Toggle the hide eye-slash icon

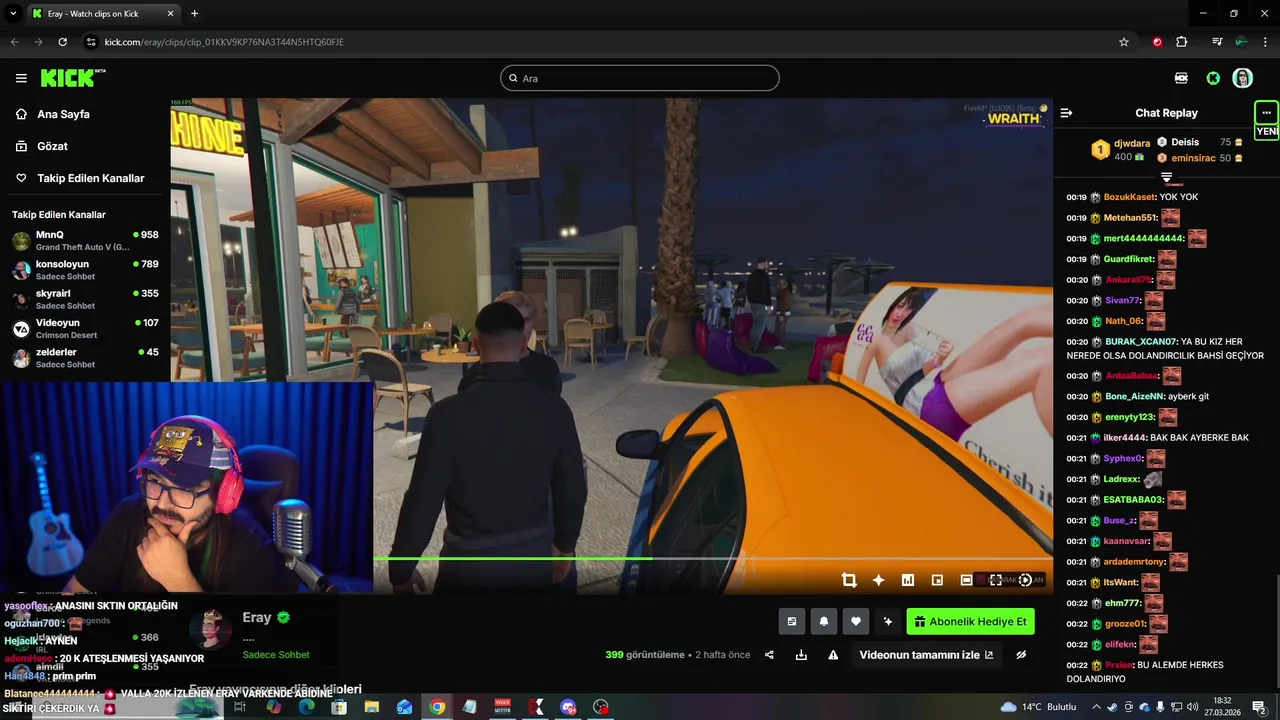(x=1021, y=655)
